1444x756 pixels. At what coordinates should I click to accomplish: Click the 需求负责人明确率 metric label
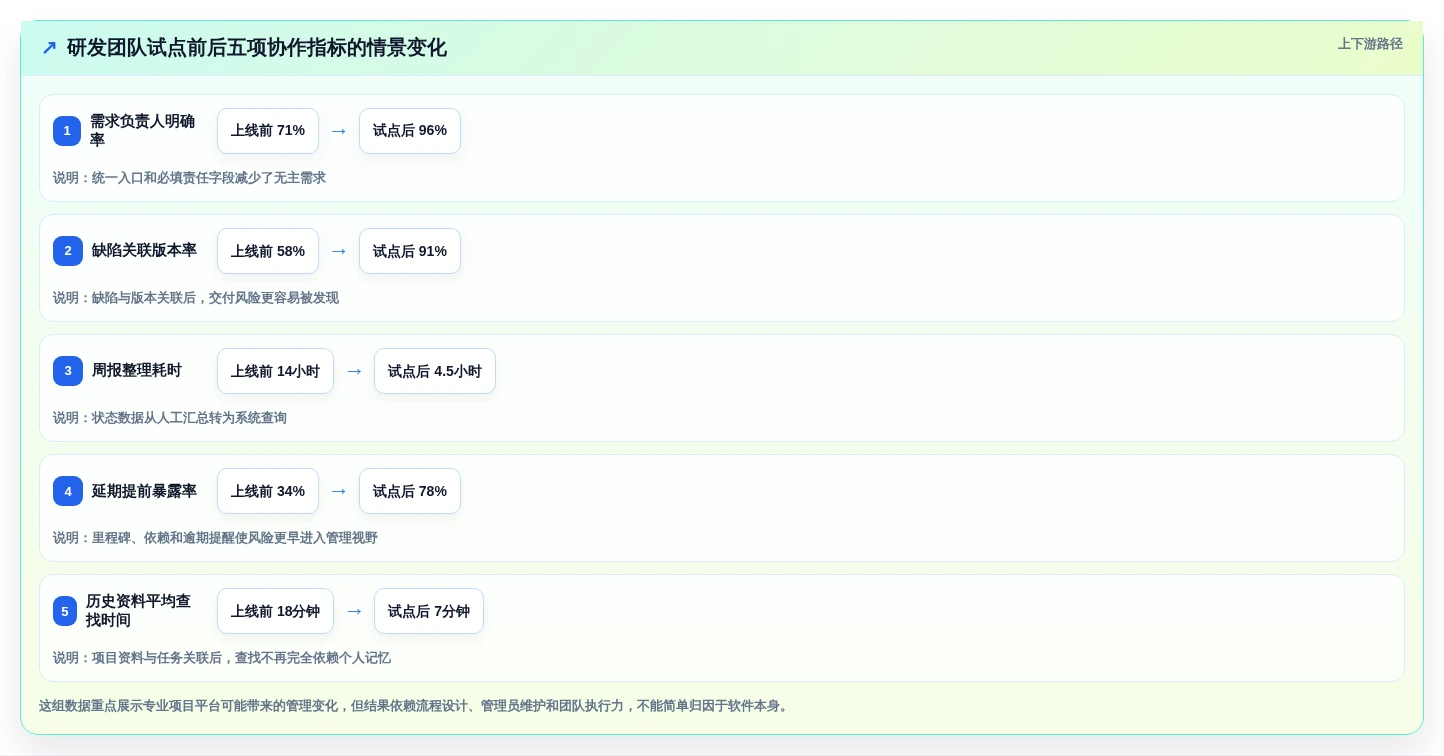pos(143,131)
